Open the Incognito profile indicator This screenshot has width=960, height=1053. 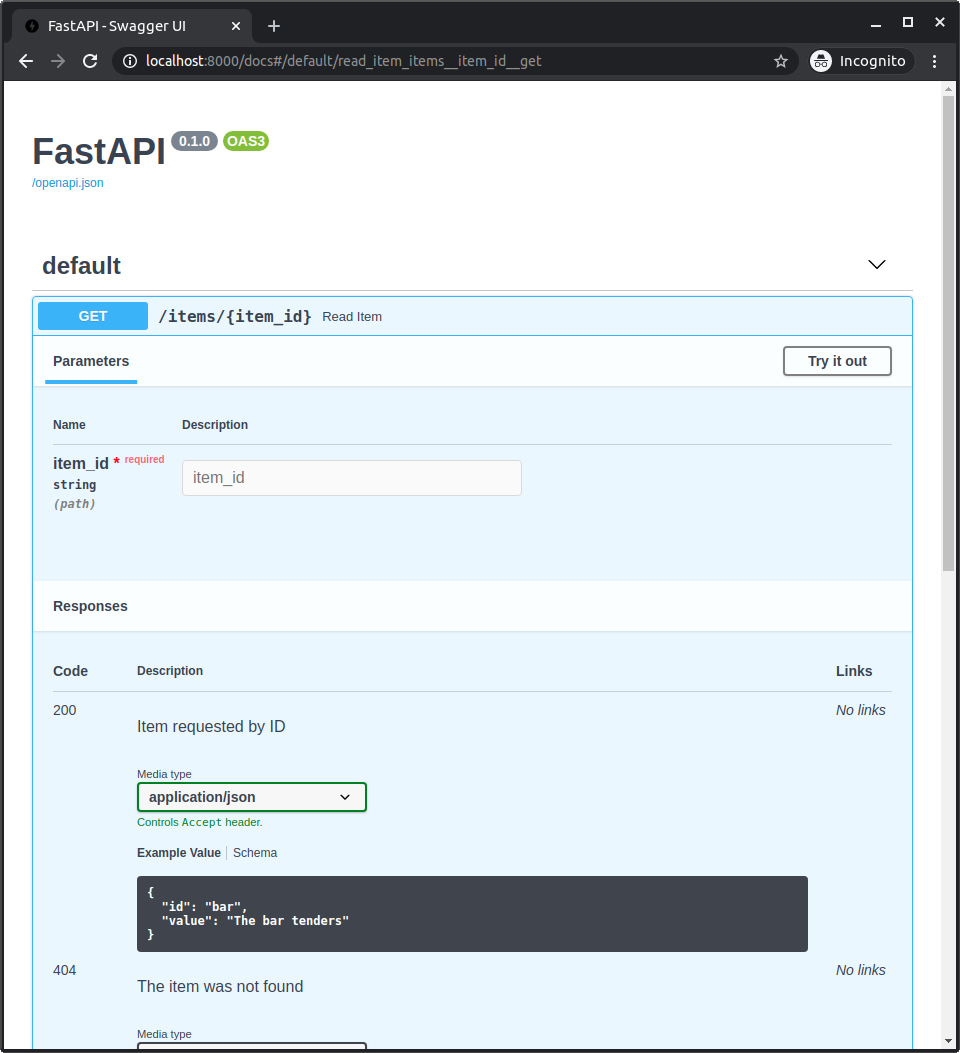tap(861, 61)
